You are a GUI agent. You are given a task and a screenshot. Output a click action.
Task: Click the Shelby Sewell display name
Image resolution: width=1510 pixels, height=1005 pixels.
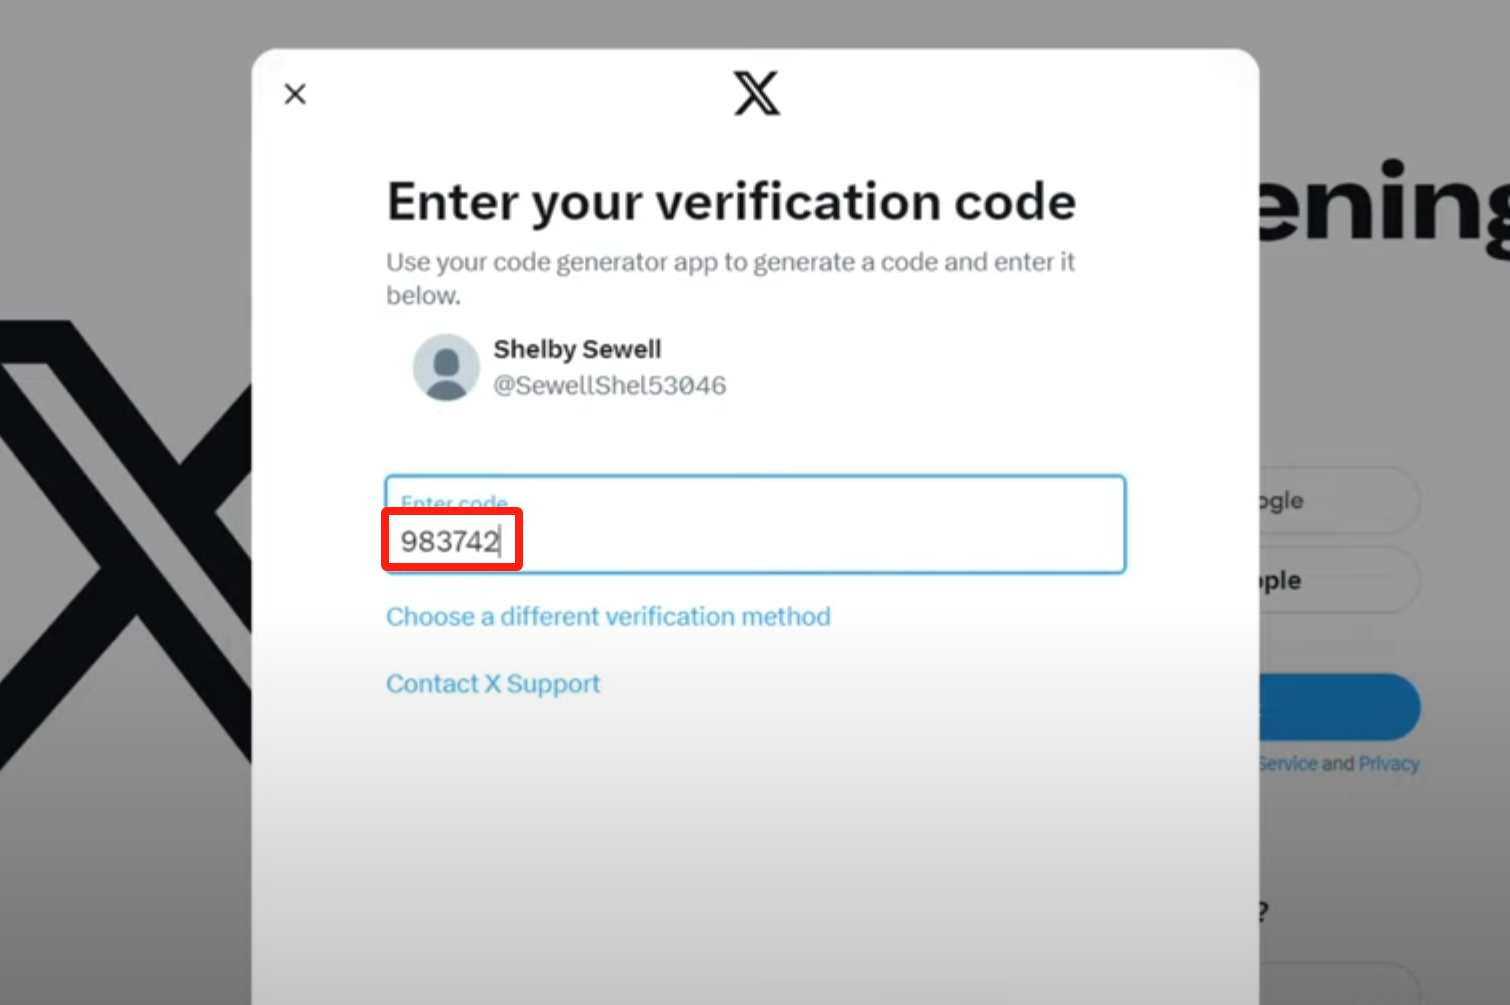[x=577, y=349]
